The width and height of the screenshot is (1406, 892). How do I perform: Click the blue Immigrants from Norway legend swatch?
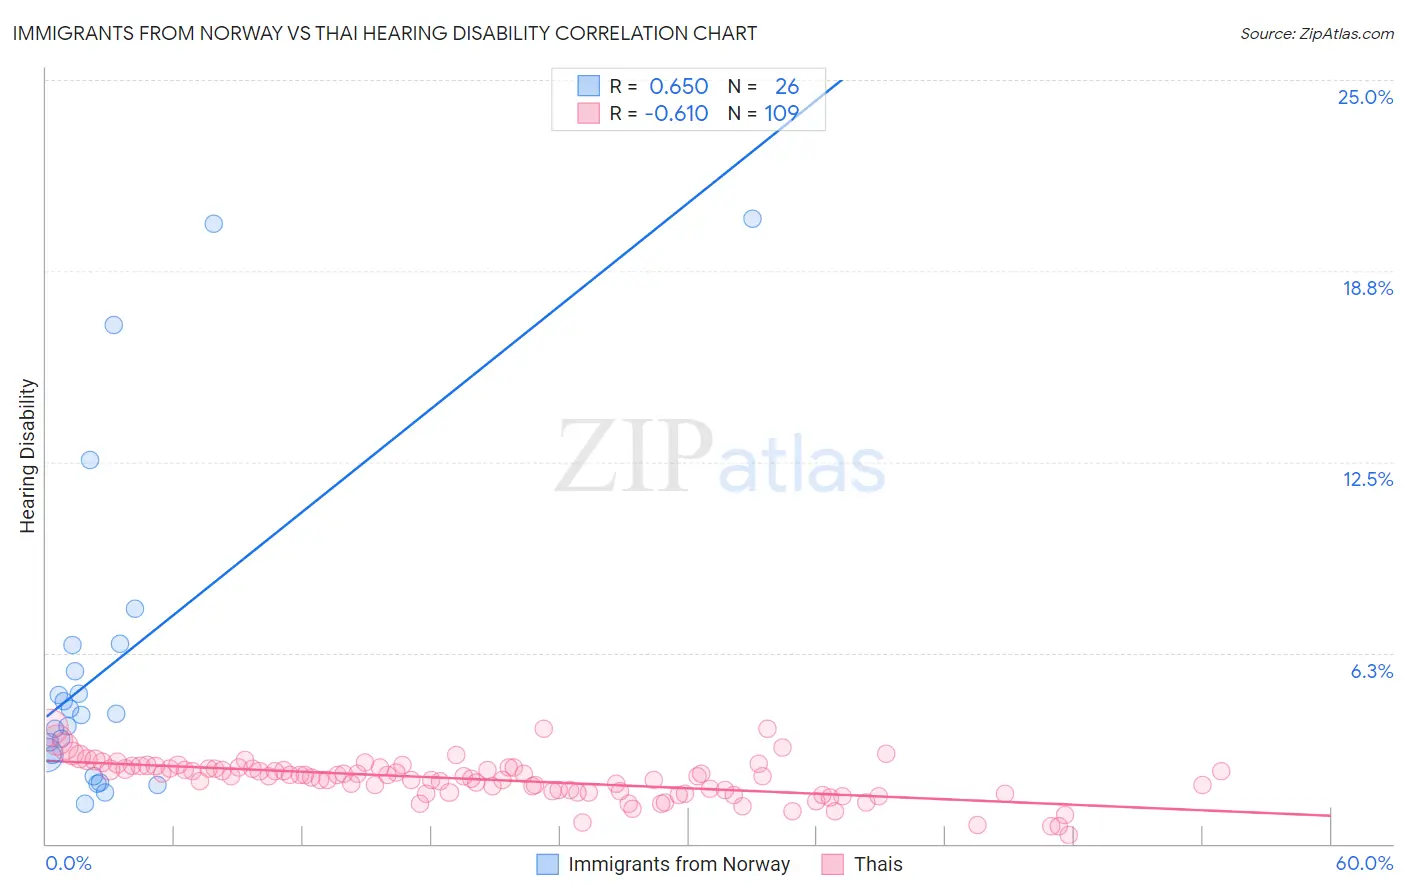click(x=547, y=864)
